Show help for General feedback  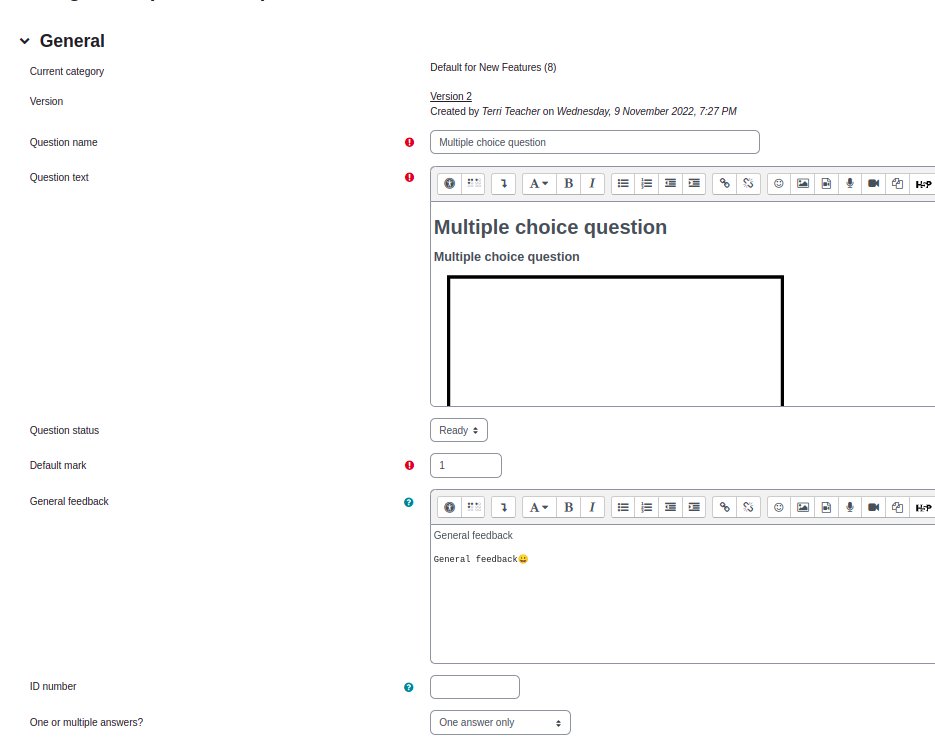tap(408, 502)
